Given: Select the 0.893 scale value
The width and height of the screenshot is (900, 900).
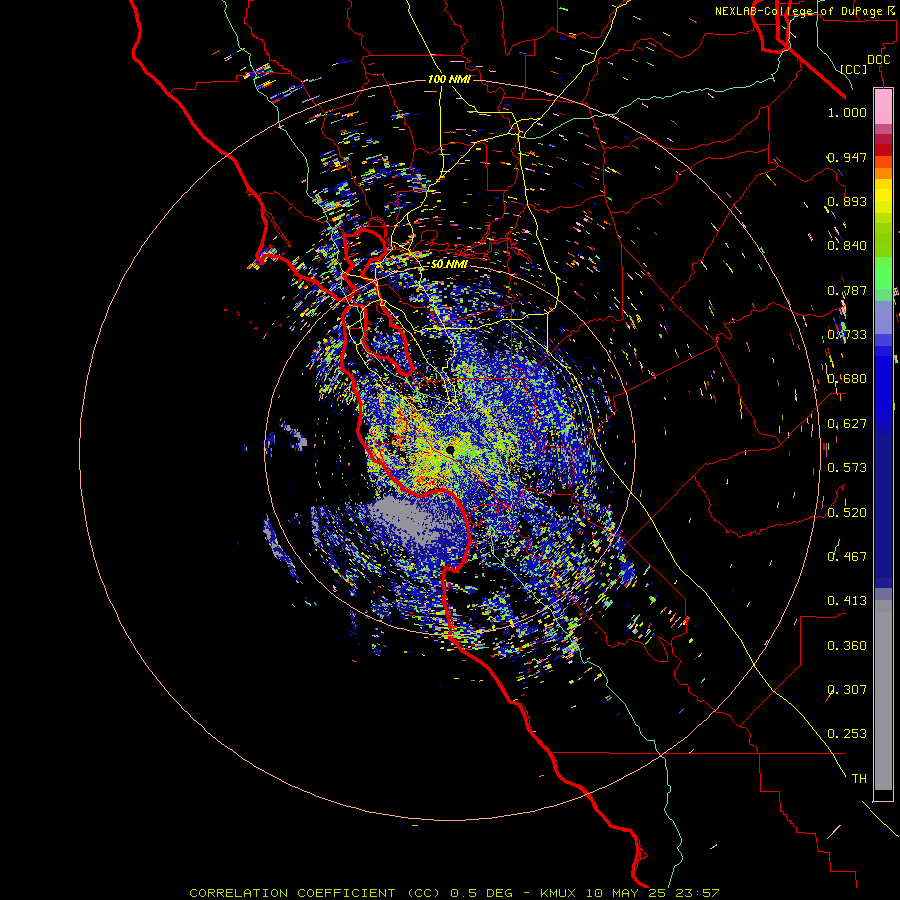Looking at the screenshot, I should click(847, 201).
